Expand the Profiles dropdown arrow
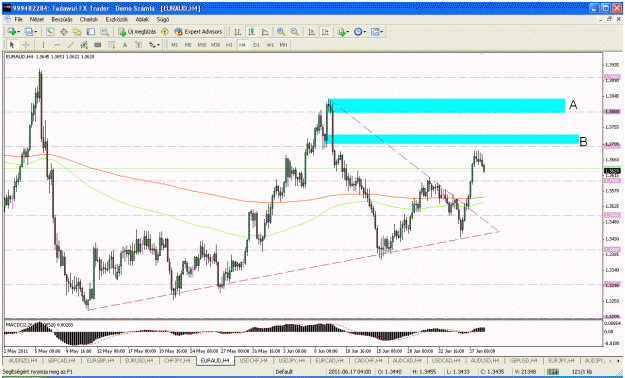Screen dimensions: 625x378 pyautogui.click(x=35, y=32)
